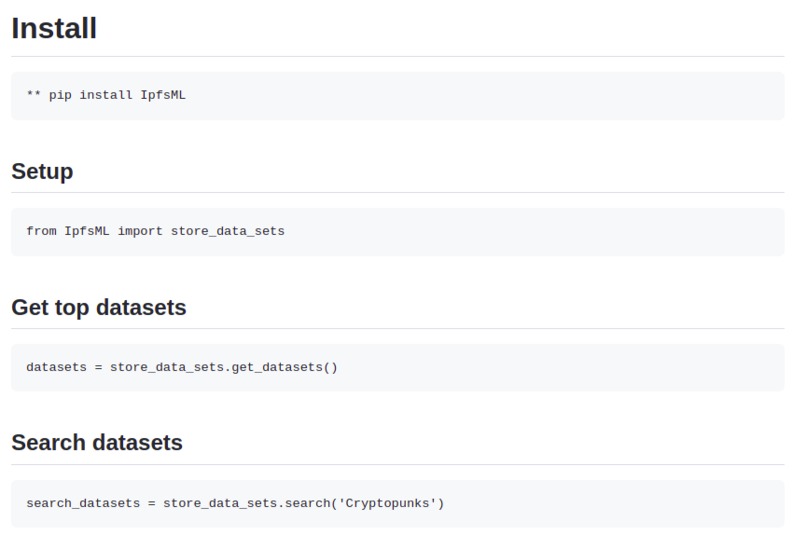
Task: Select the 'pip install IpfsML' code line
Action: (106, 95)
